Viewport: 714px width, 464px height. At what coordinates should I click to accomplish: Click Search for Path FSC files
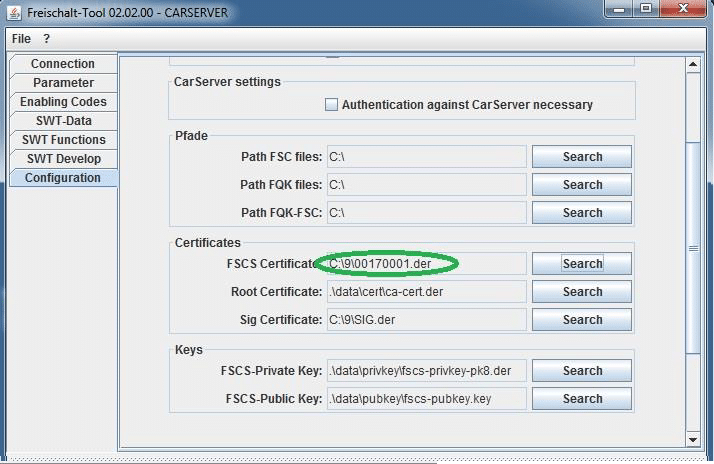coord(581,157)
